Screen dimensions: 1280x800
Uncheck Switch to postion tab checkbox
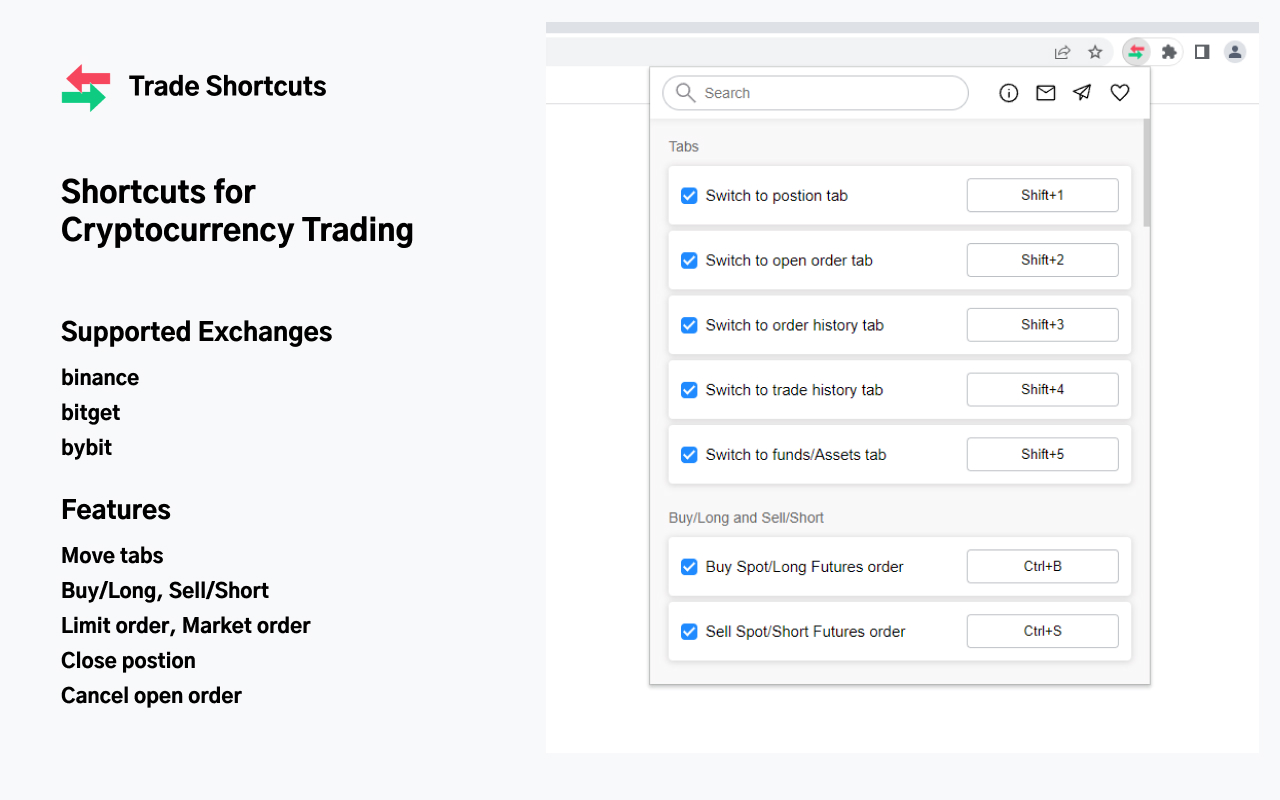pyautogui.click(x=689, y=196)
